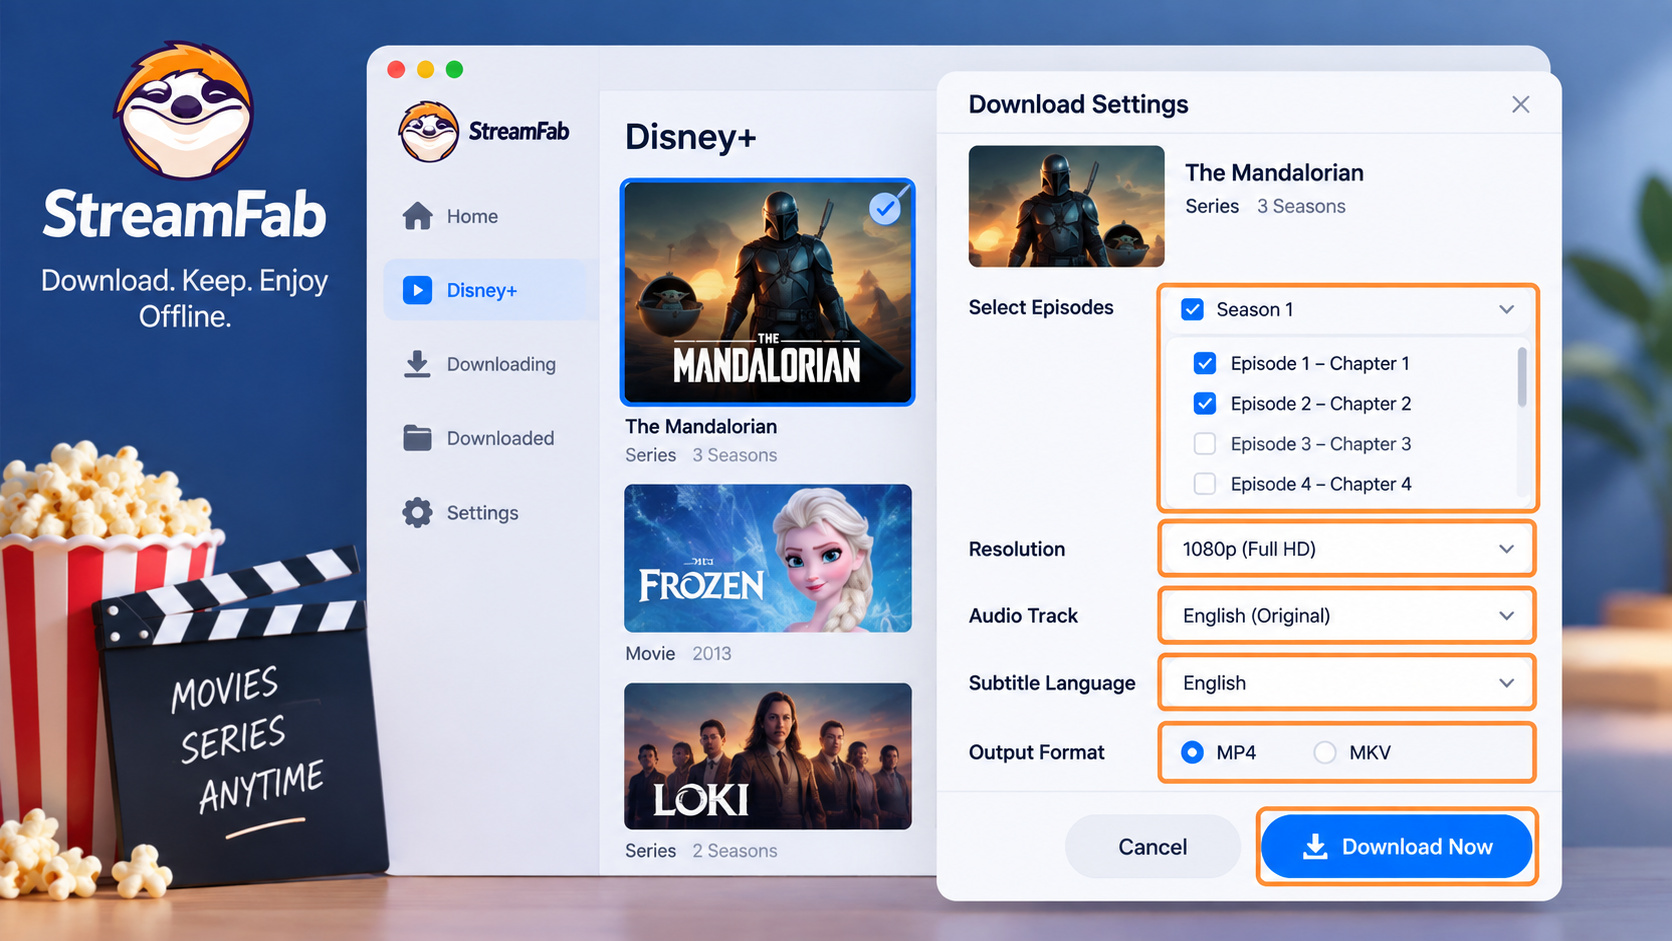The width and height of the screenshot is (1672, 941).
Task: Uncheck Episode 2 – Chapter 2
Action: click(x=1205, y=403)
